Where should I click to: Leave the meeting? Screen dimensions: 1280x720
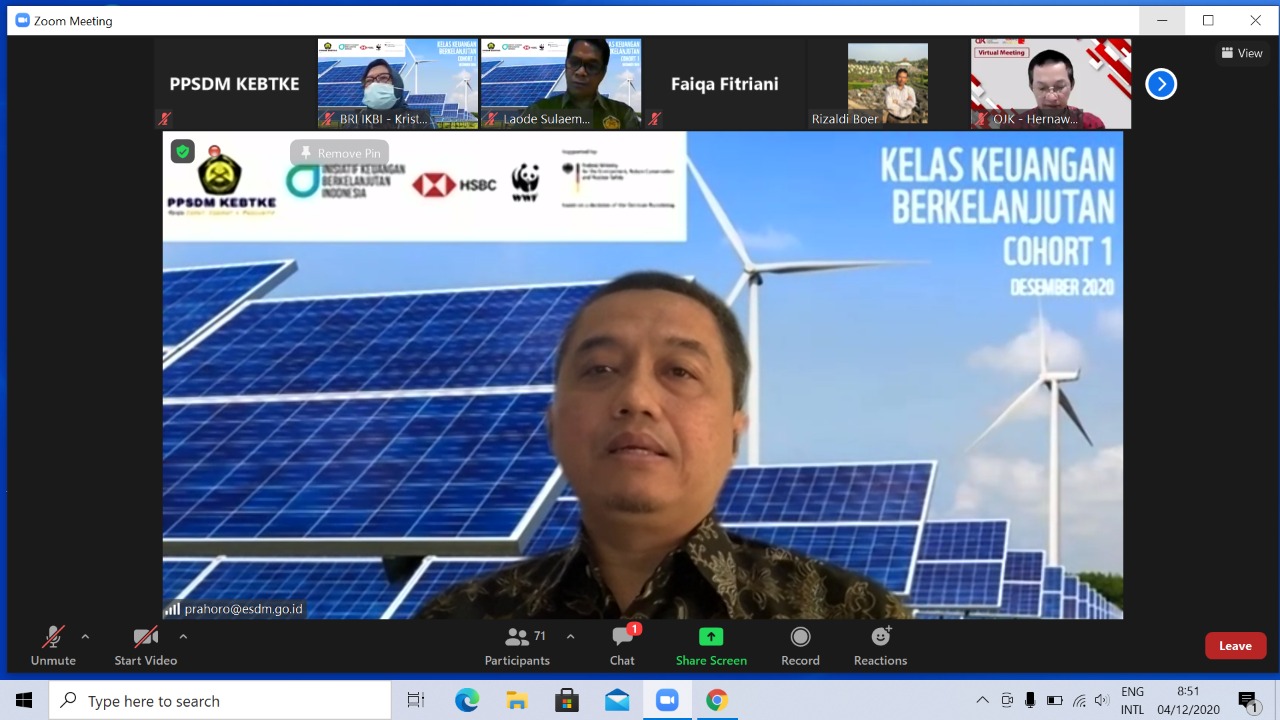(1235, 645)
